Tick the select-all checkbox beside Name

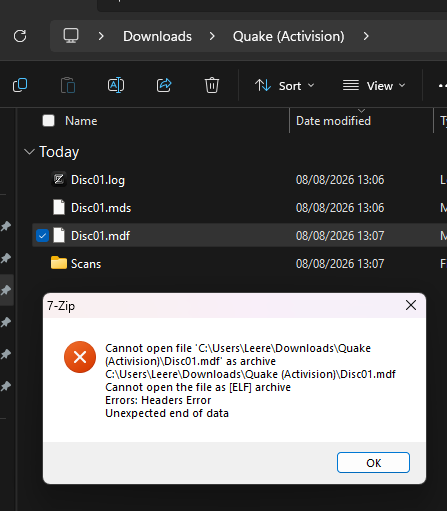(x=49, y=120)
